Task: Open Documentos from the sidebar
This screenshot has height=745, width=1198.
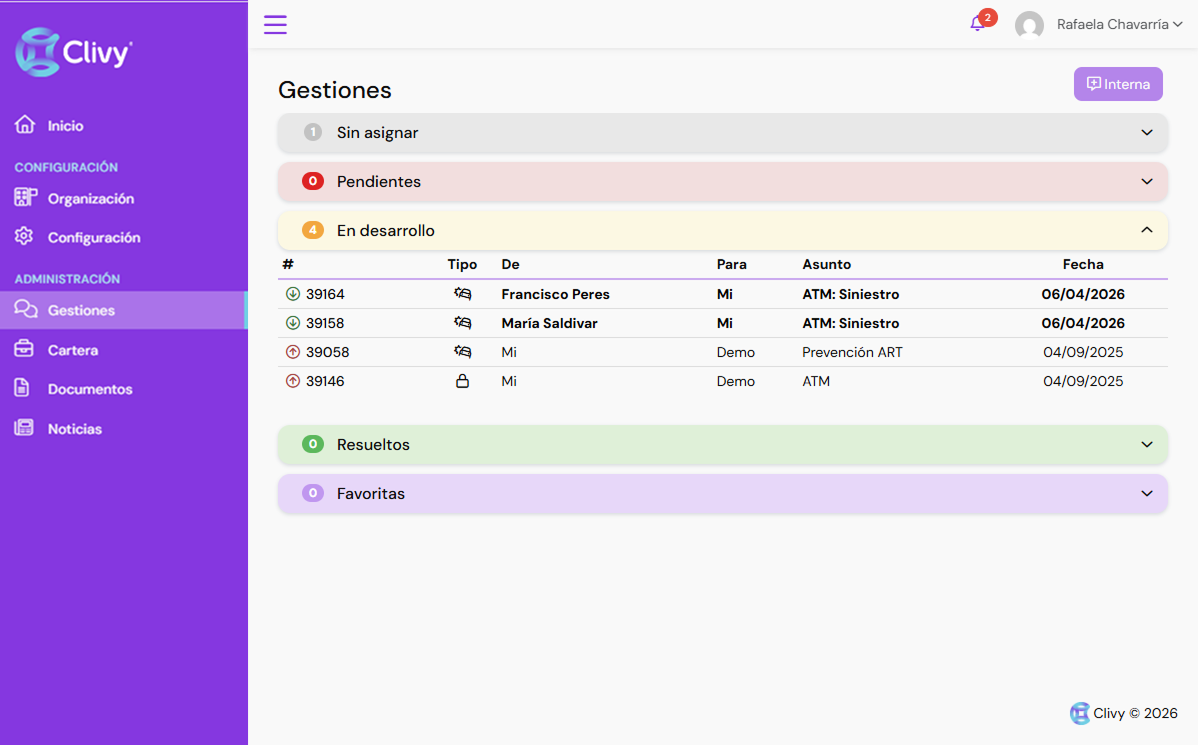Action: [x=89, y=389]
